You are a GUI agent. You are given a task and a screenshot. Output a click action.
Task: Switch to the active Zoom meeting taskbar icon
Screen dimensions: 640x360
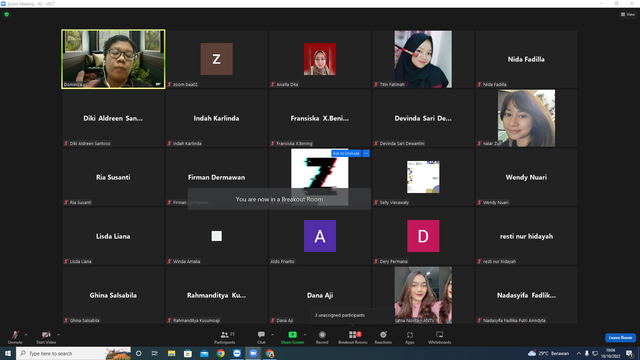pyautogui.click(x=253, y=353)
